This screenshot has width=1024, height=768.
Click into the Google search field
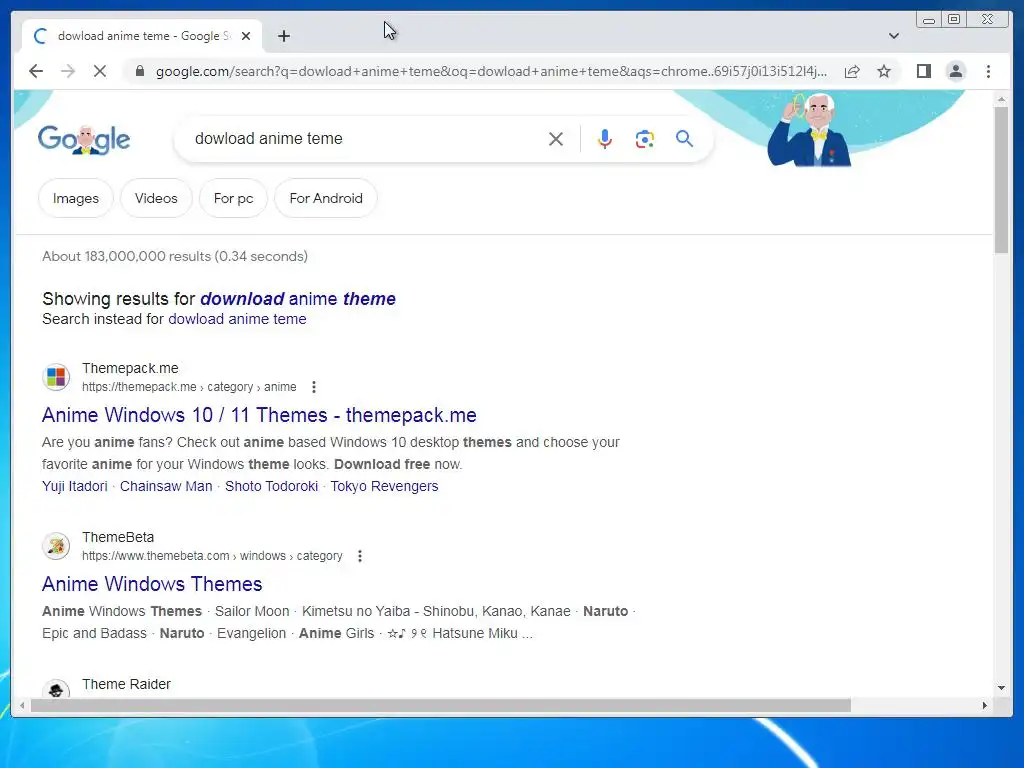(x=366, y=139)
